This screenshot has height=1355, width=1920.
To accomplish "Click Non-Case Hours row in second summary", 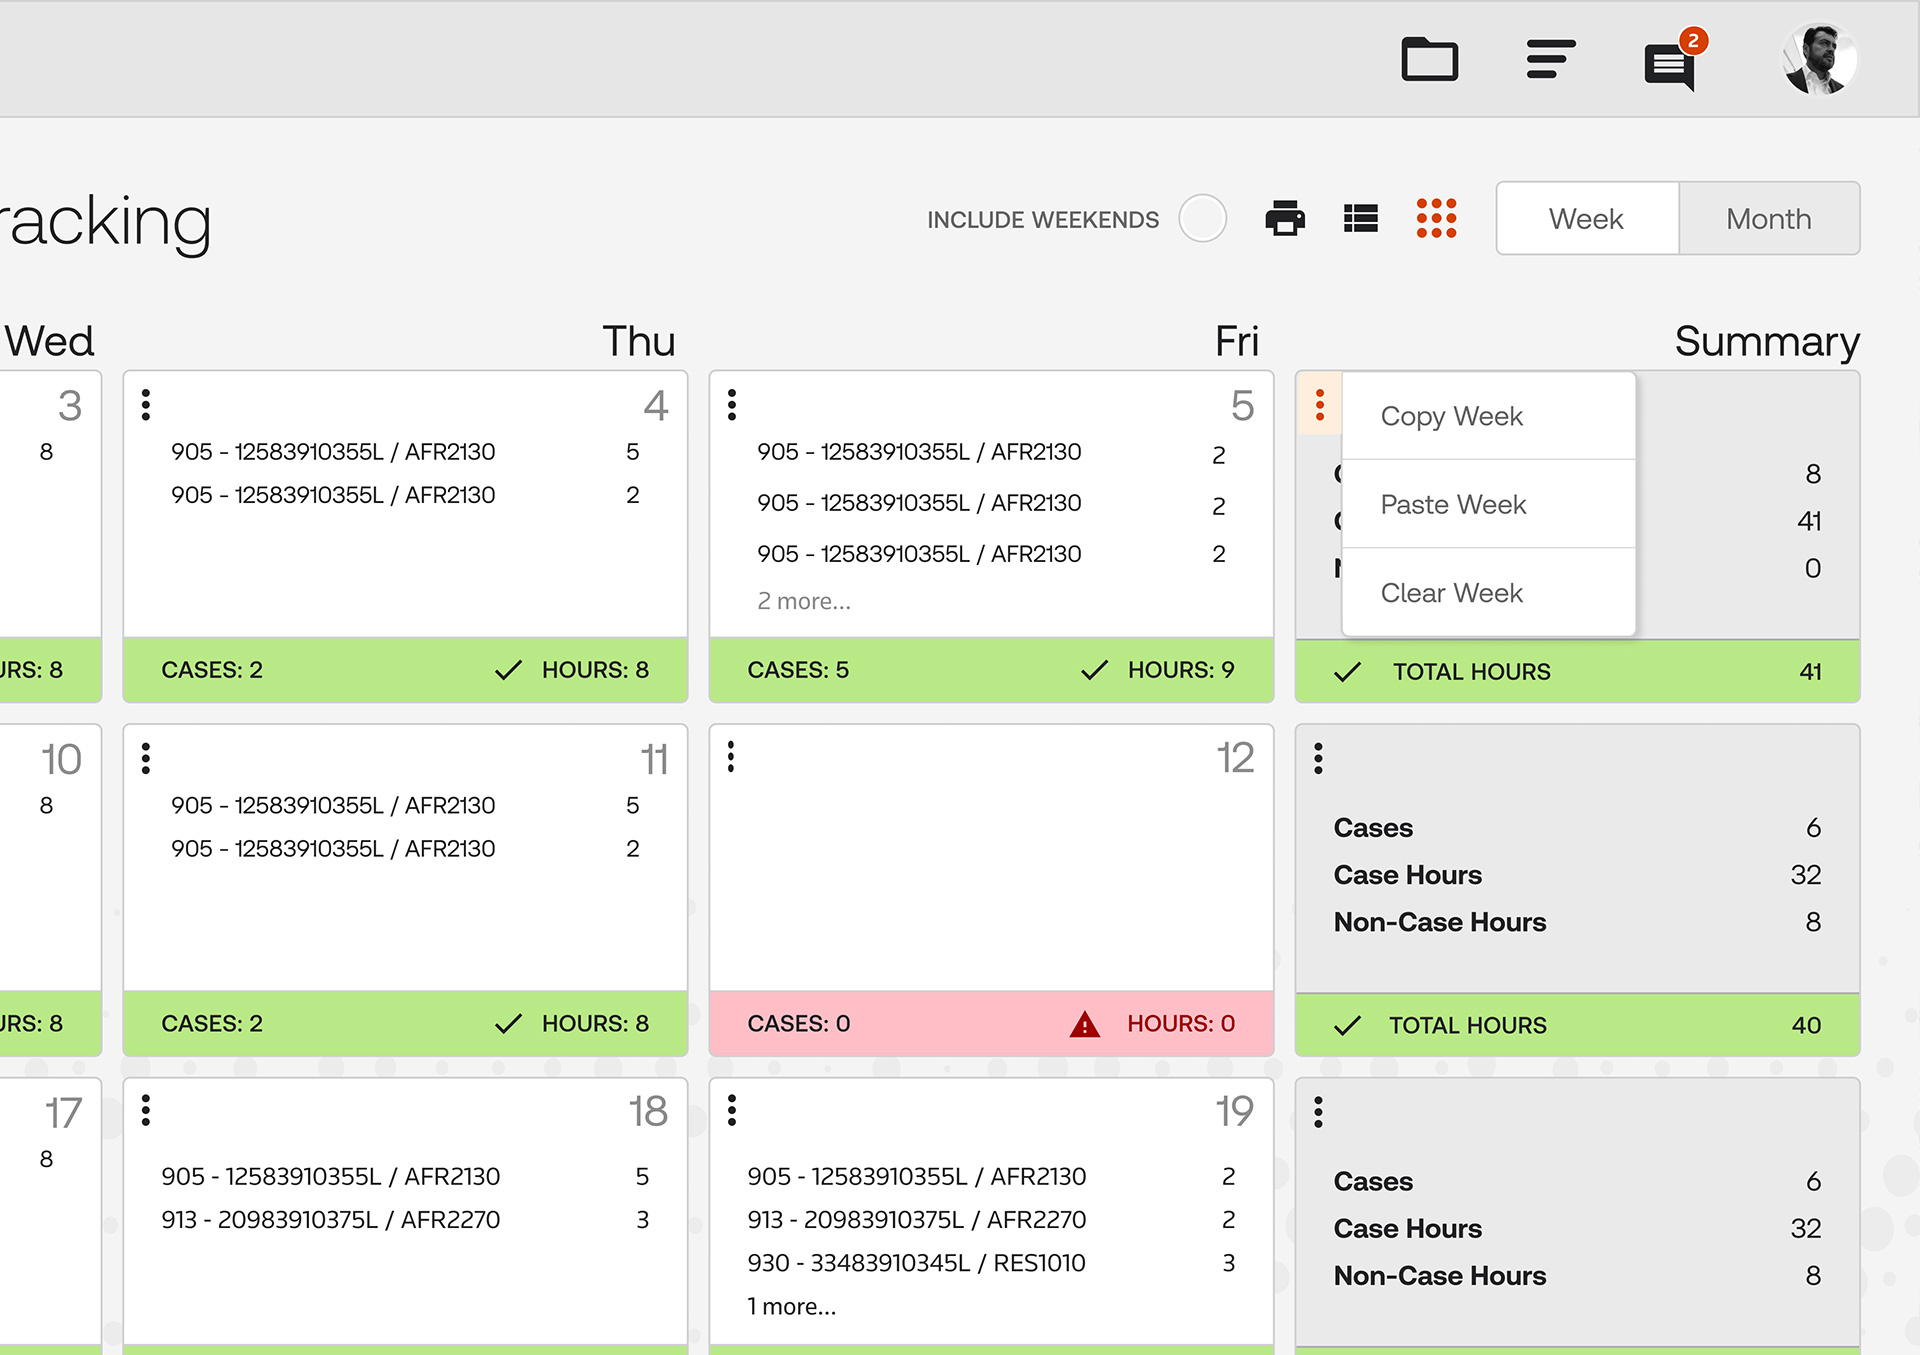I will coord(1577,922).
